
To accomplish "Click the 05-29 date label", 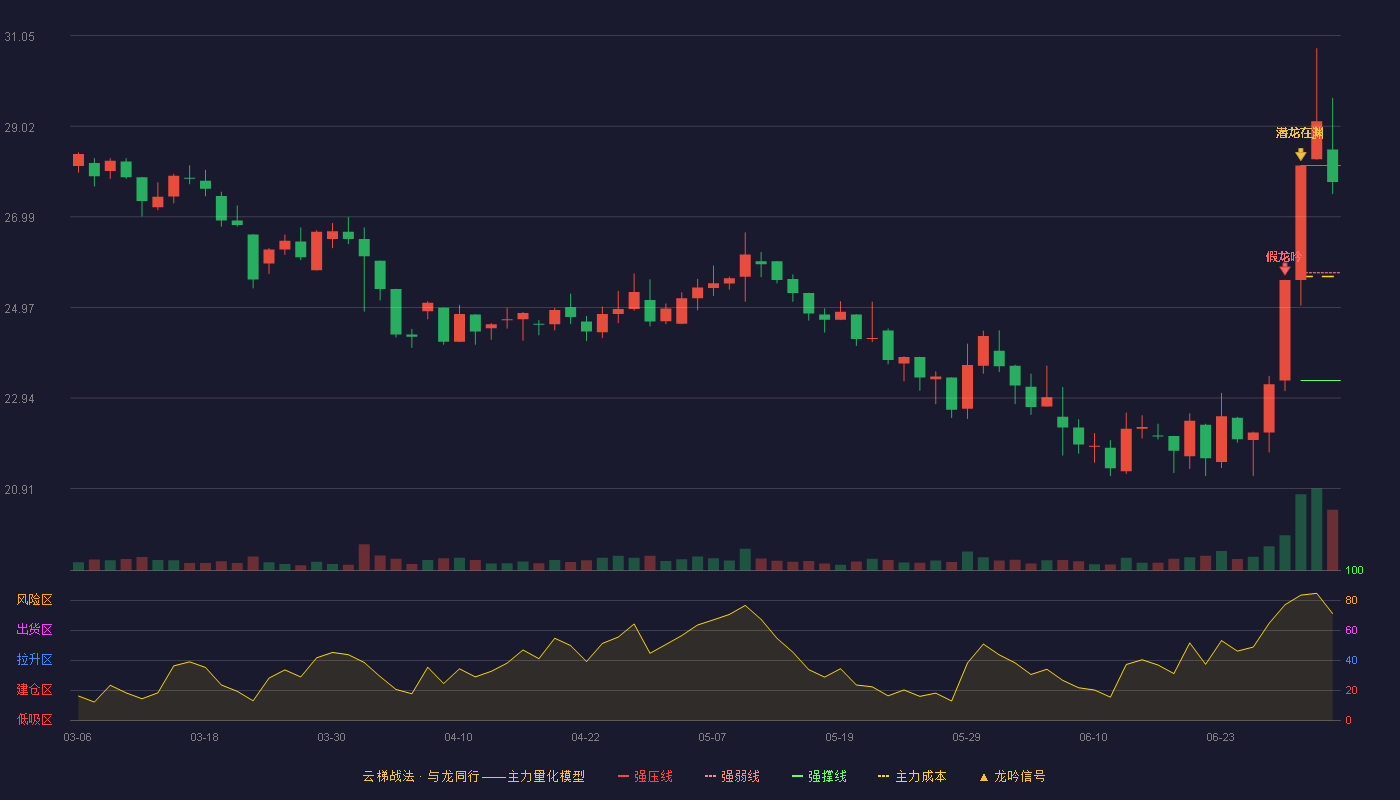I will (x=966, y=737).
